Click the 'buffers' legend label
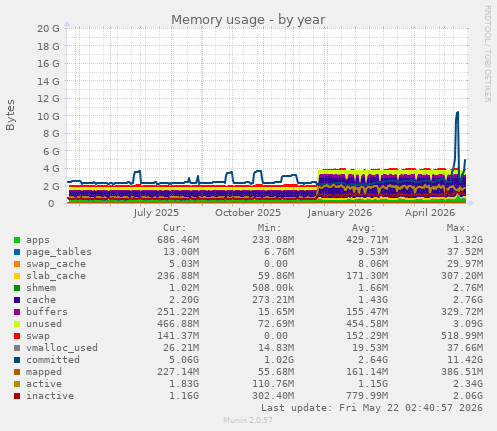The image size is (497, 431). 47,312
